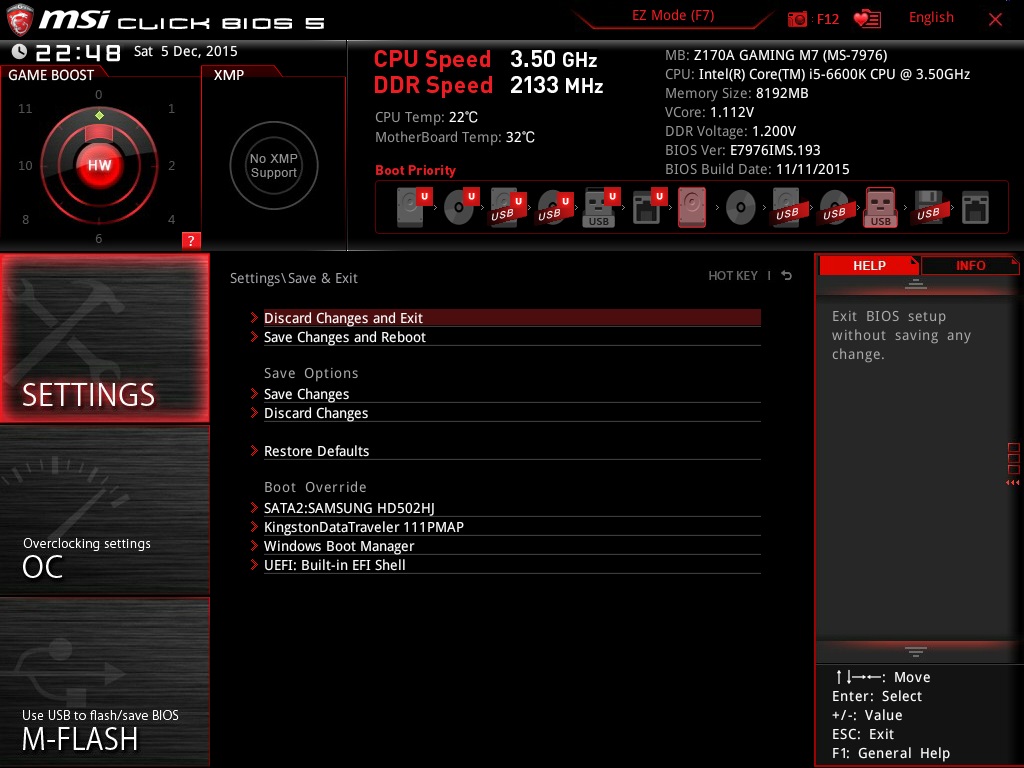Open favorites via the heart folder icon
Image resolution: width=1024 pixels, height=768 pixels.
(x=866, y=19)
